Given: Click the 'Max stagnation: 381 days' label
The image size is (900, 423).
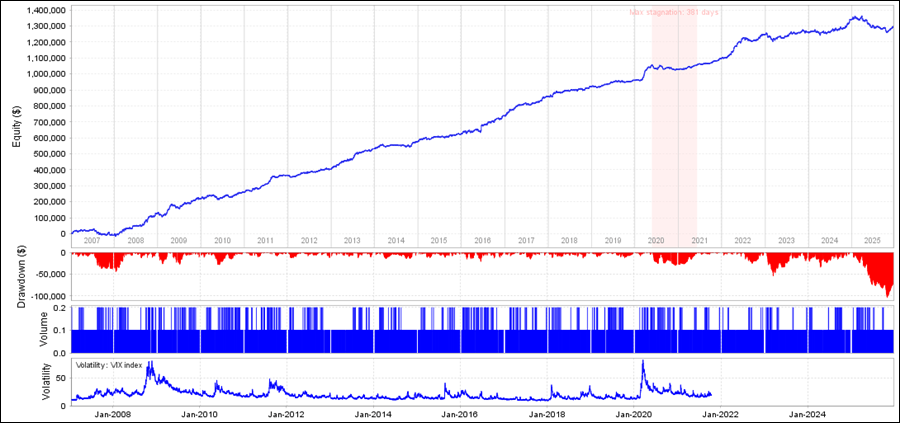Looking at the screenshot, I should [674, 13].
